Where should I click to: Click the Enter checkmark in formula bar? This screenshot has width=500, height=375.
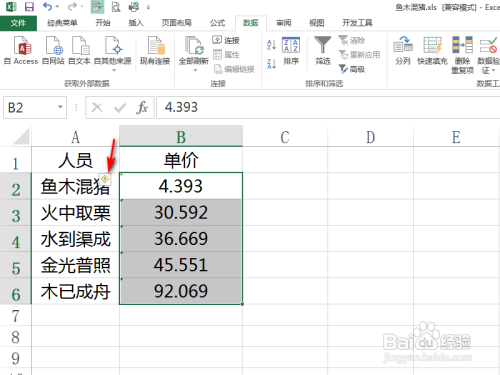coord(120,107)
